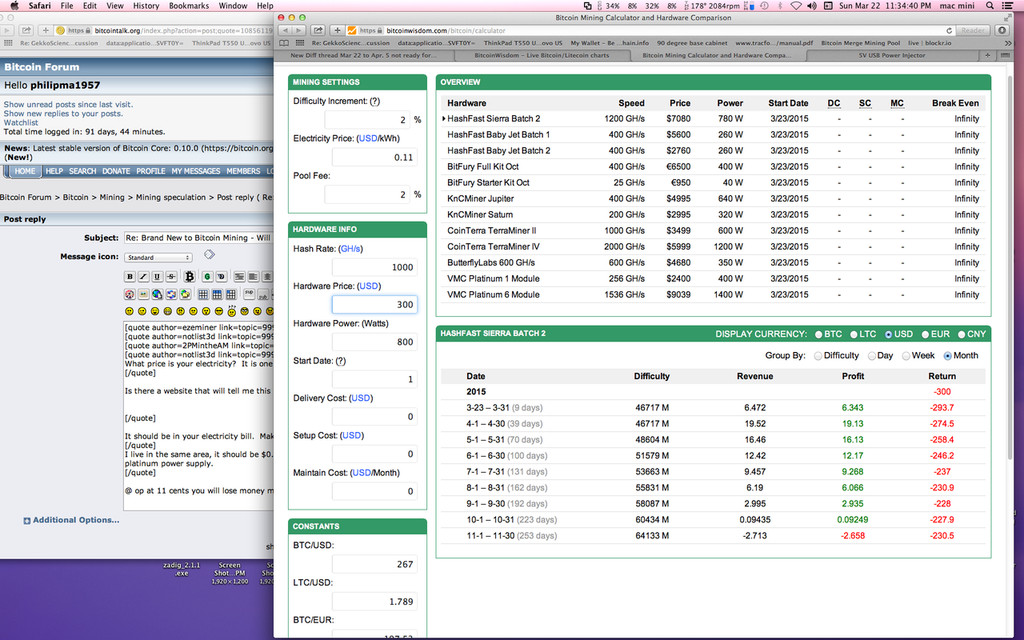Apply strikethrough formatting in forum editor
Viewport: 1024px width, 640px height.
(170, 277)
